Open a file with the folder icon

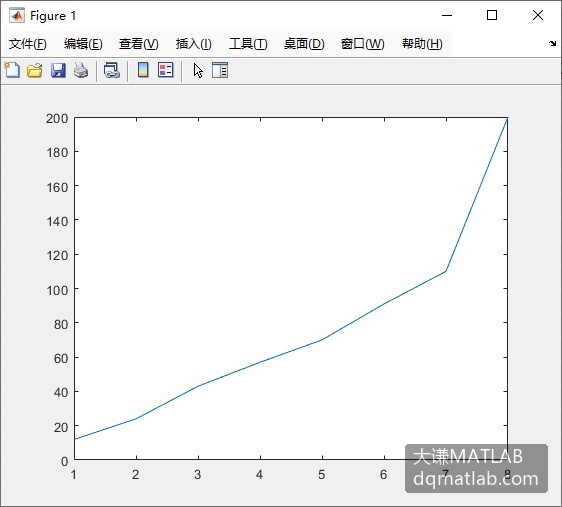[x=35, y=70]
